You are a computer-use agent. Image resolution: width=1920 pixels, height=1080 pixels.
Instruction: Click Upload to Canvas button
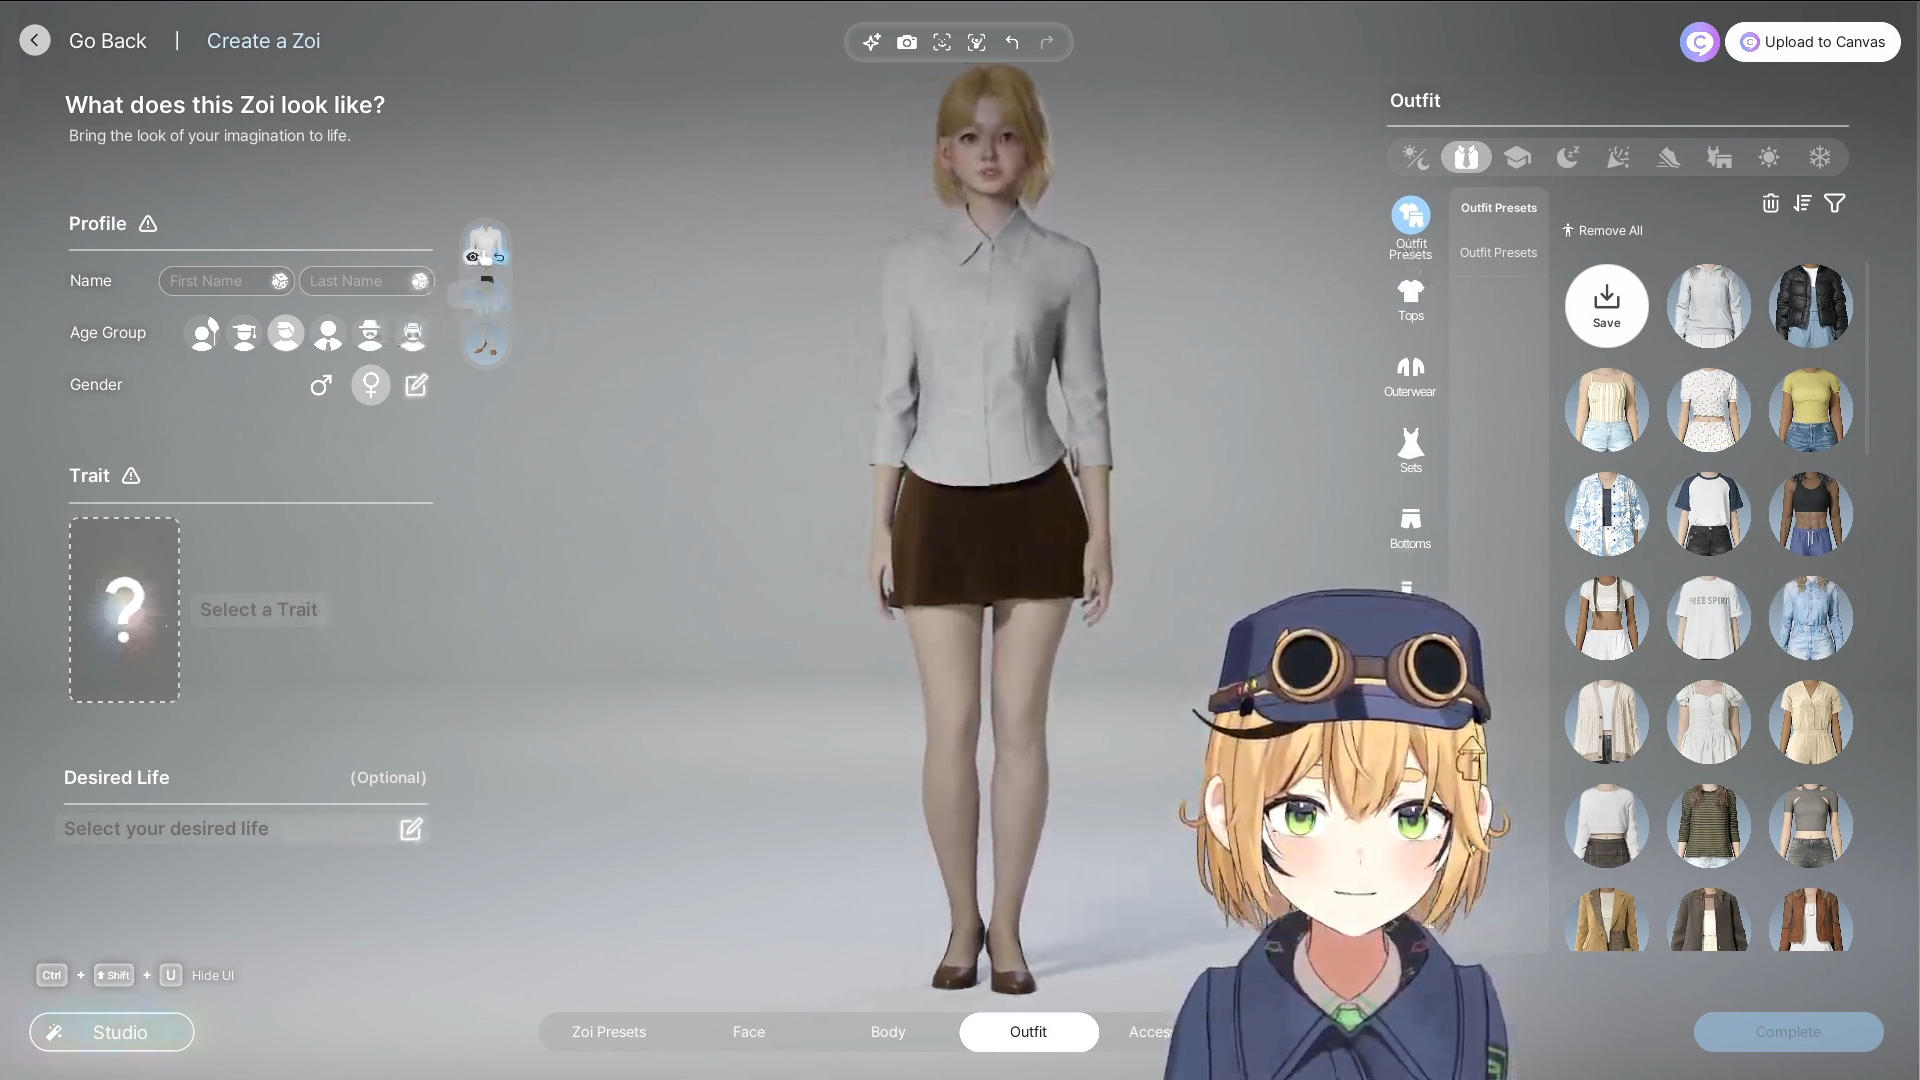tap(1811, 42)
